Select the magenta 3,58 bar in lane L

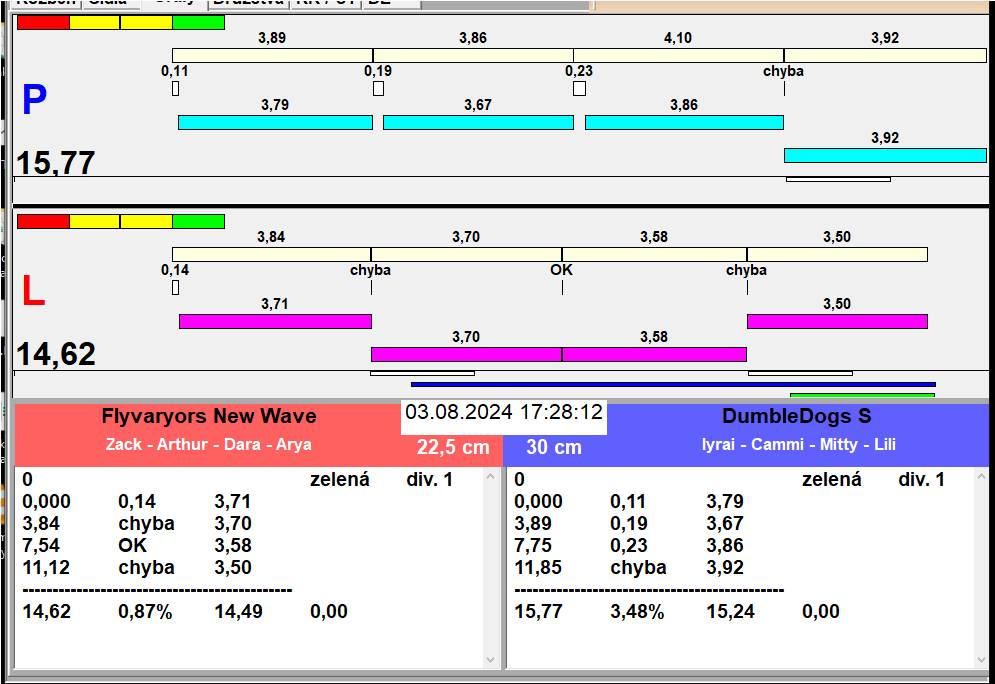654,354
